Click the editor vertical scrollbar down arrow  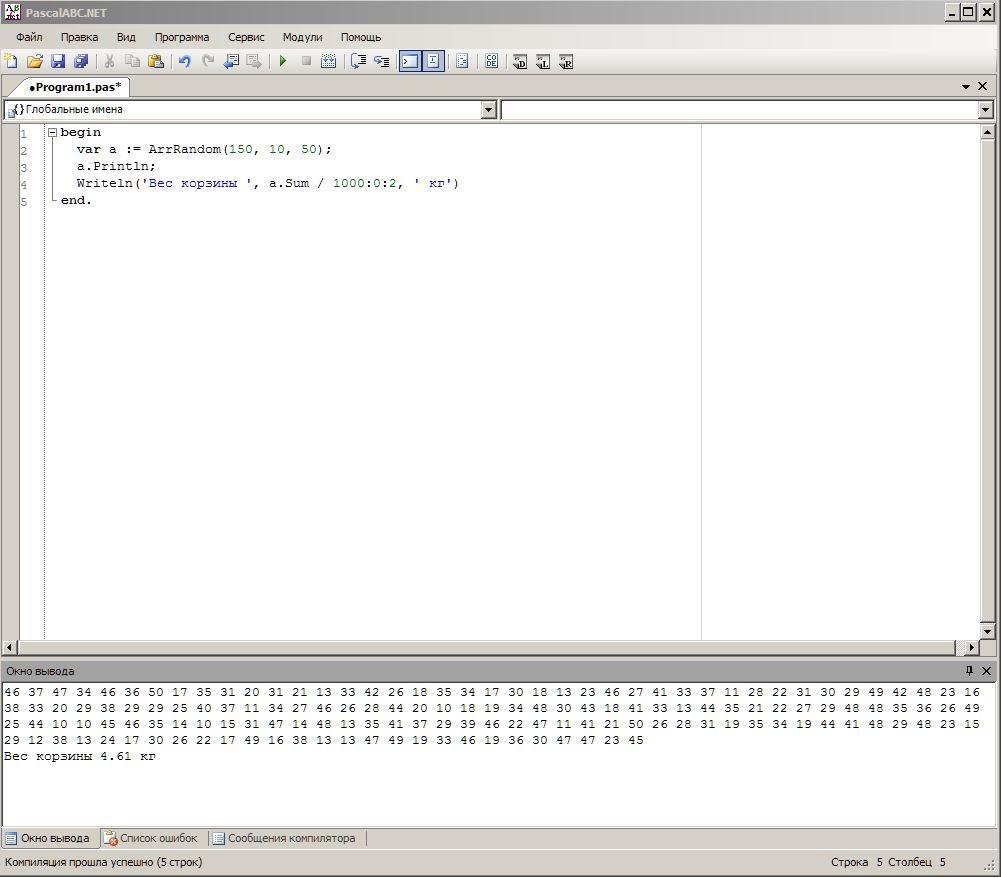(988, 631)
